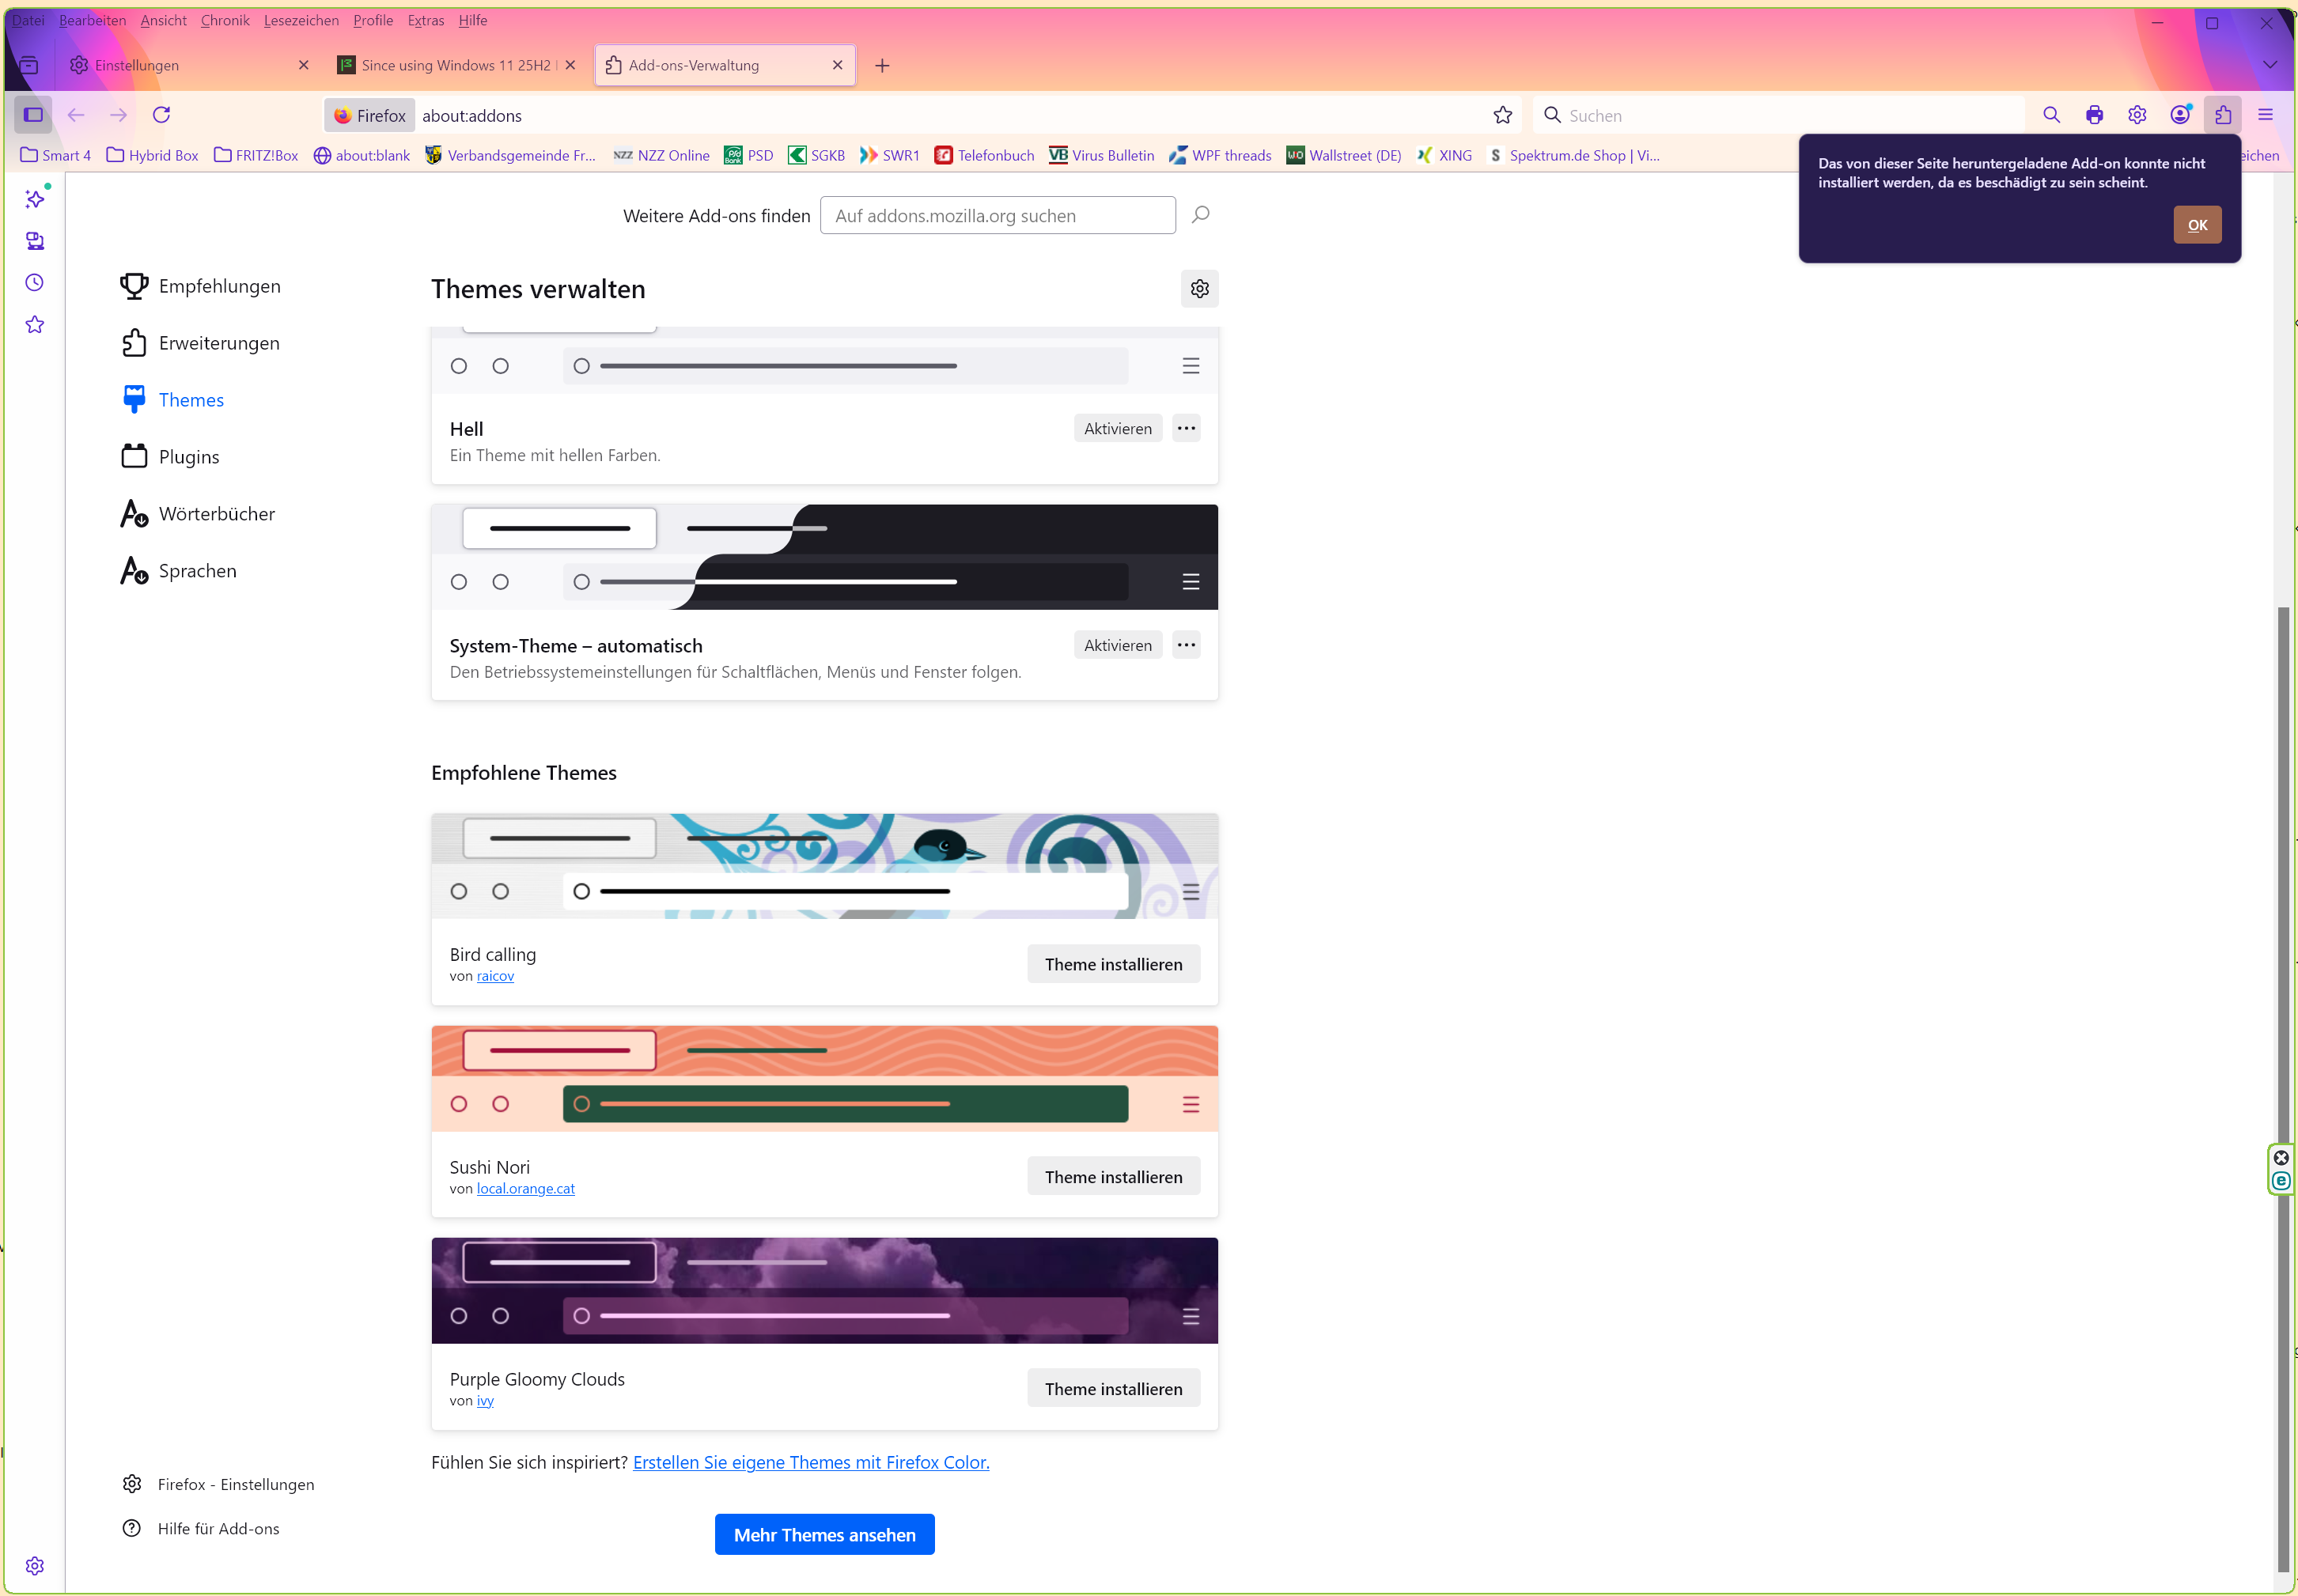Open the extensions puzzle icon

[2222, 115]
